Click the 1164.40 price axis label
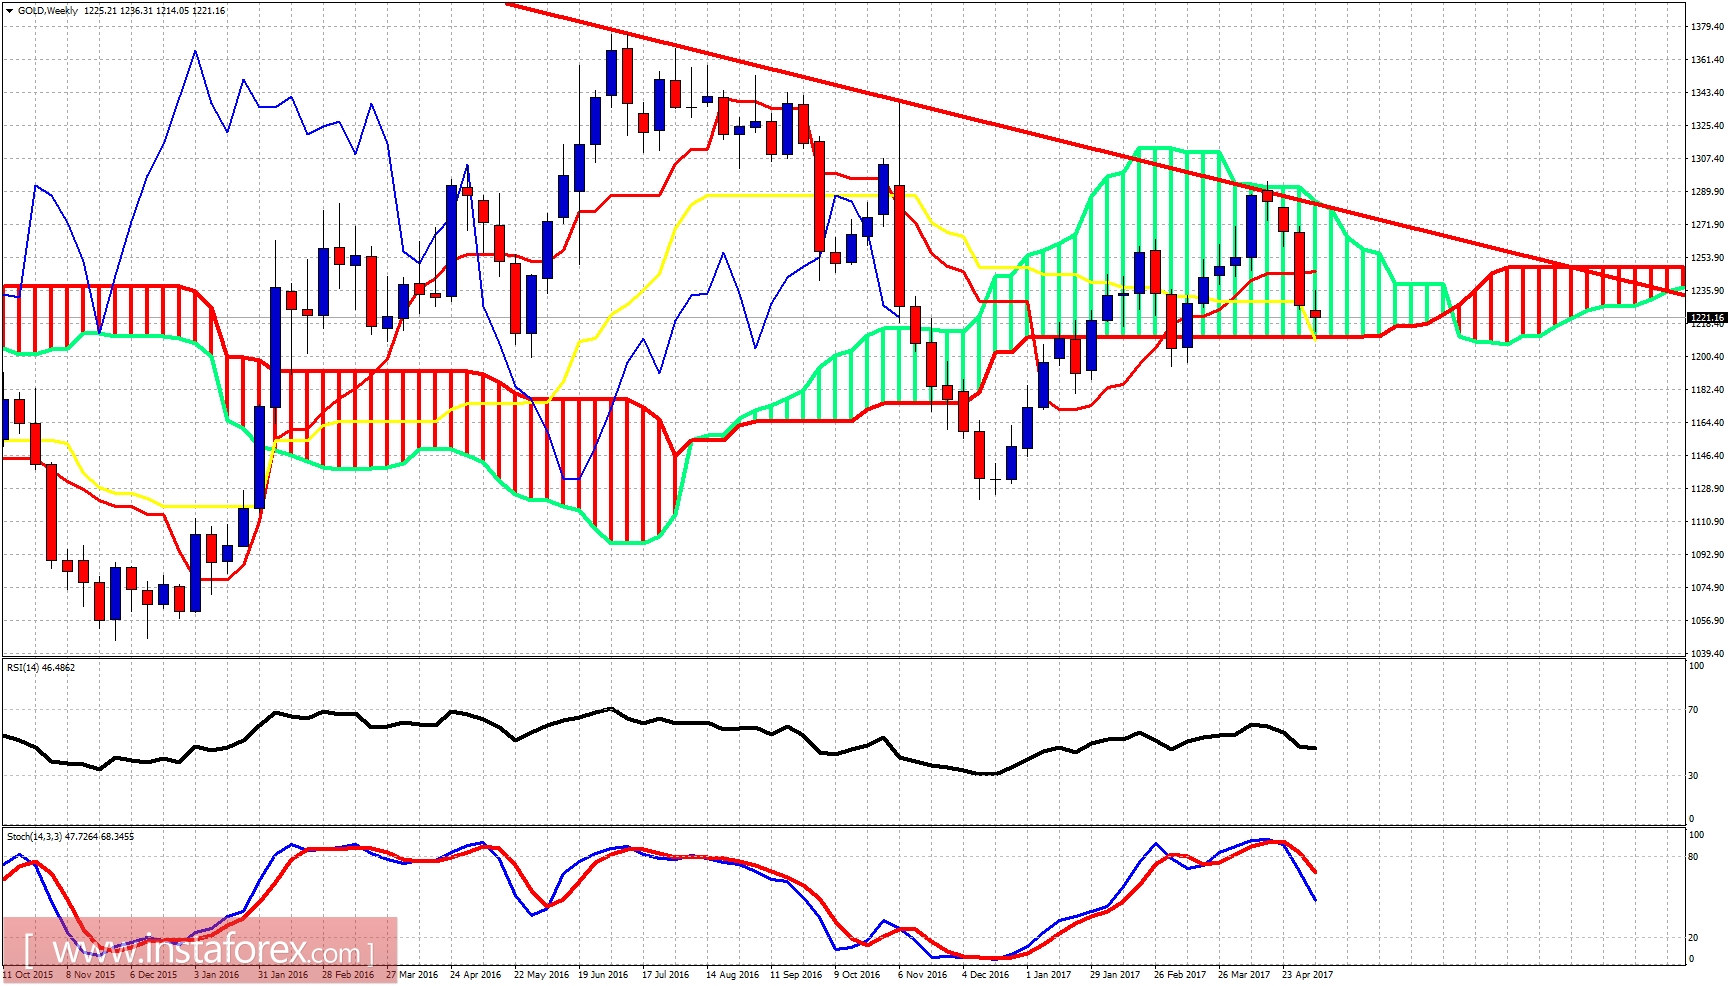The image size is (1728, 986). coord(1707,423)
